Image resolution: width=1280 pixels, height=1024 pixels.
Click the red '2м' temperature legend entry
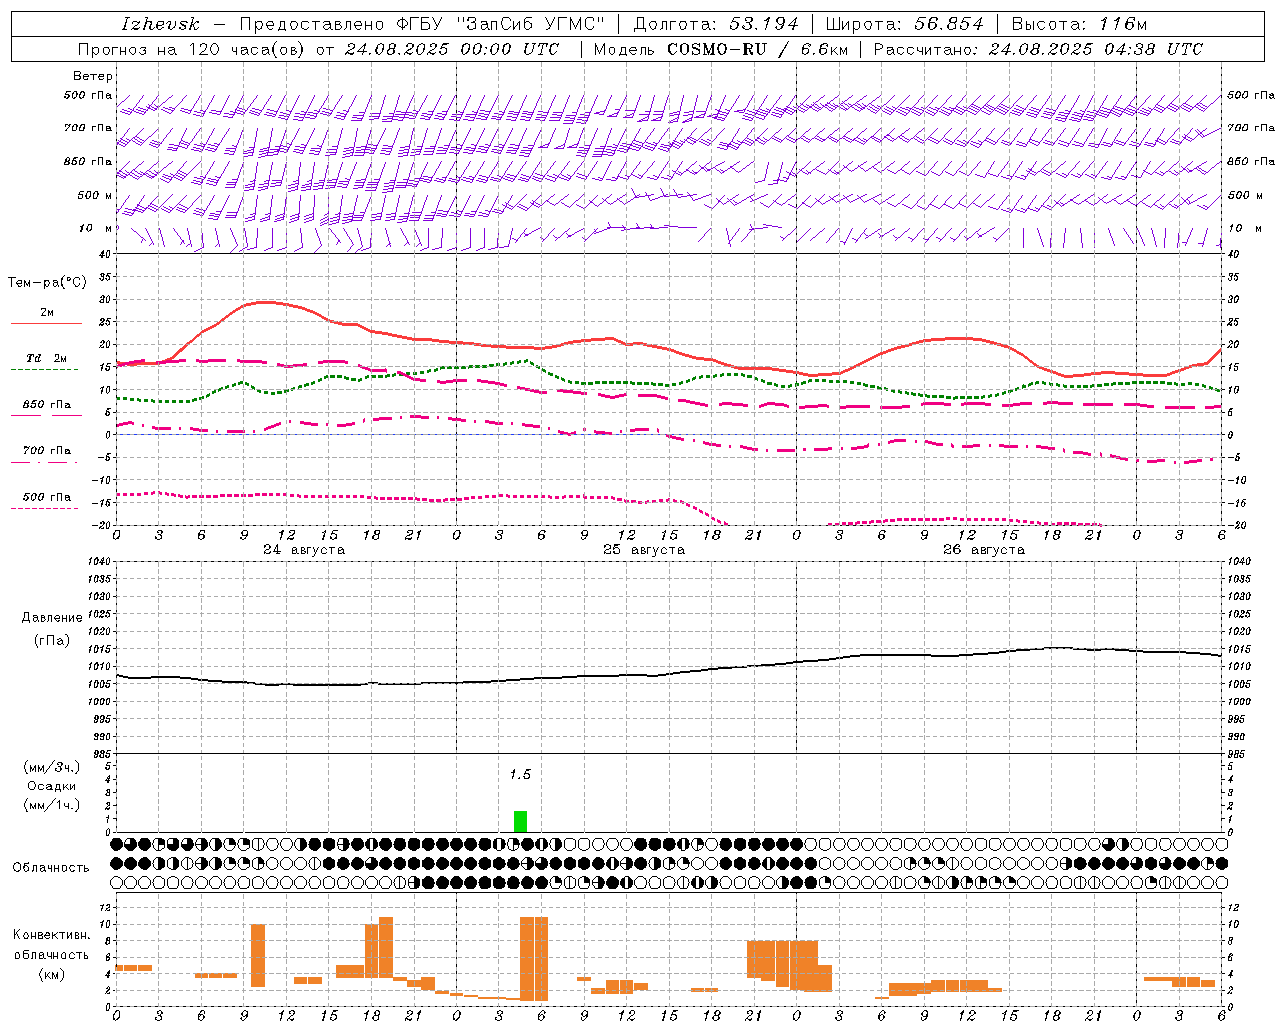pos(46,313)
